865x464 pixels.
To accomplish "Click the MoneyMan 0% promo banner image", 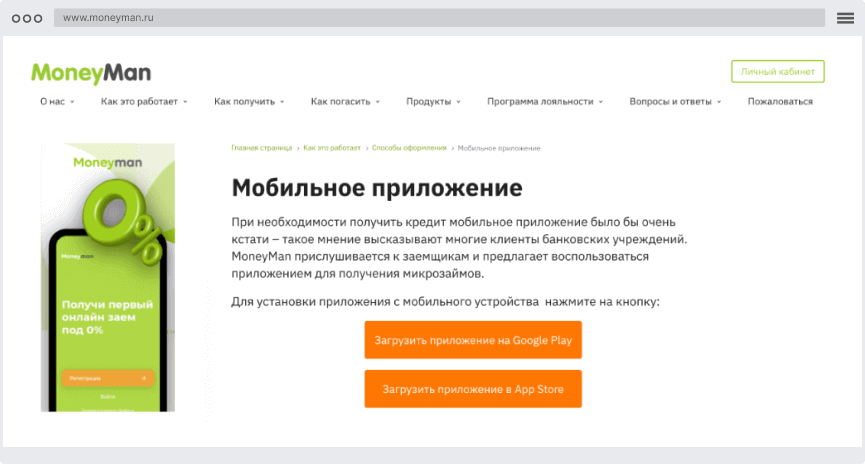I will pyautogui.click(x=108, y=278).
